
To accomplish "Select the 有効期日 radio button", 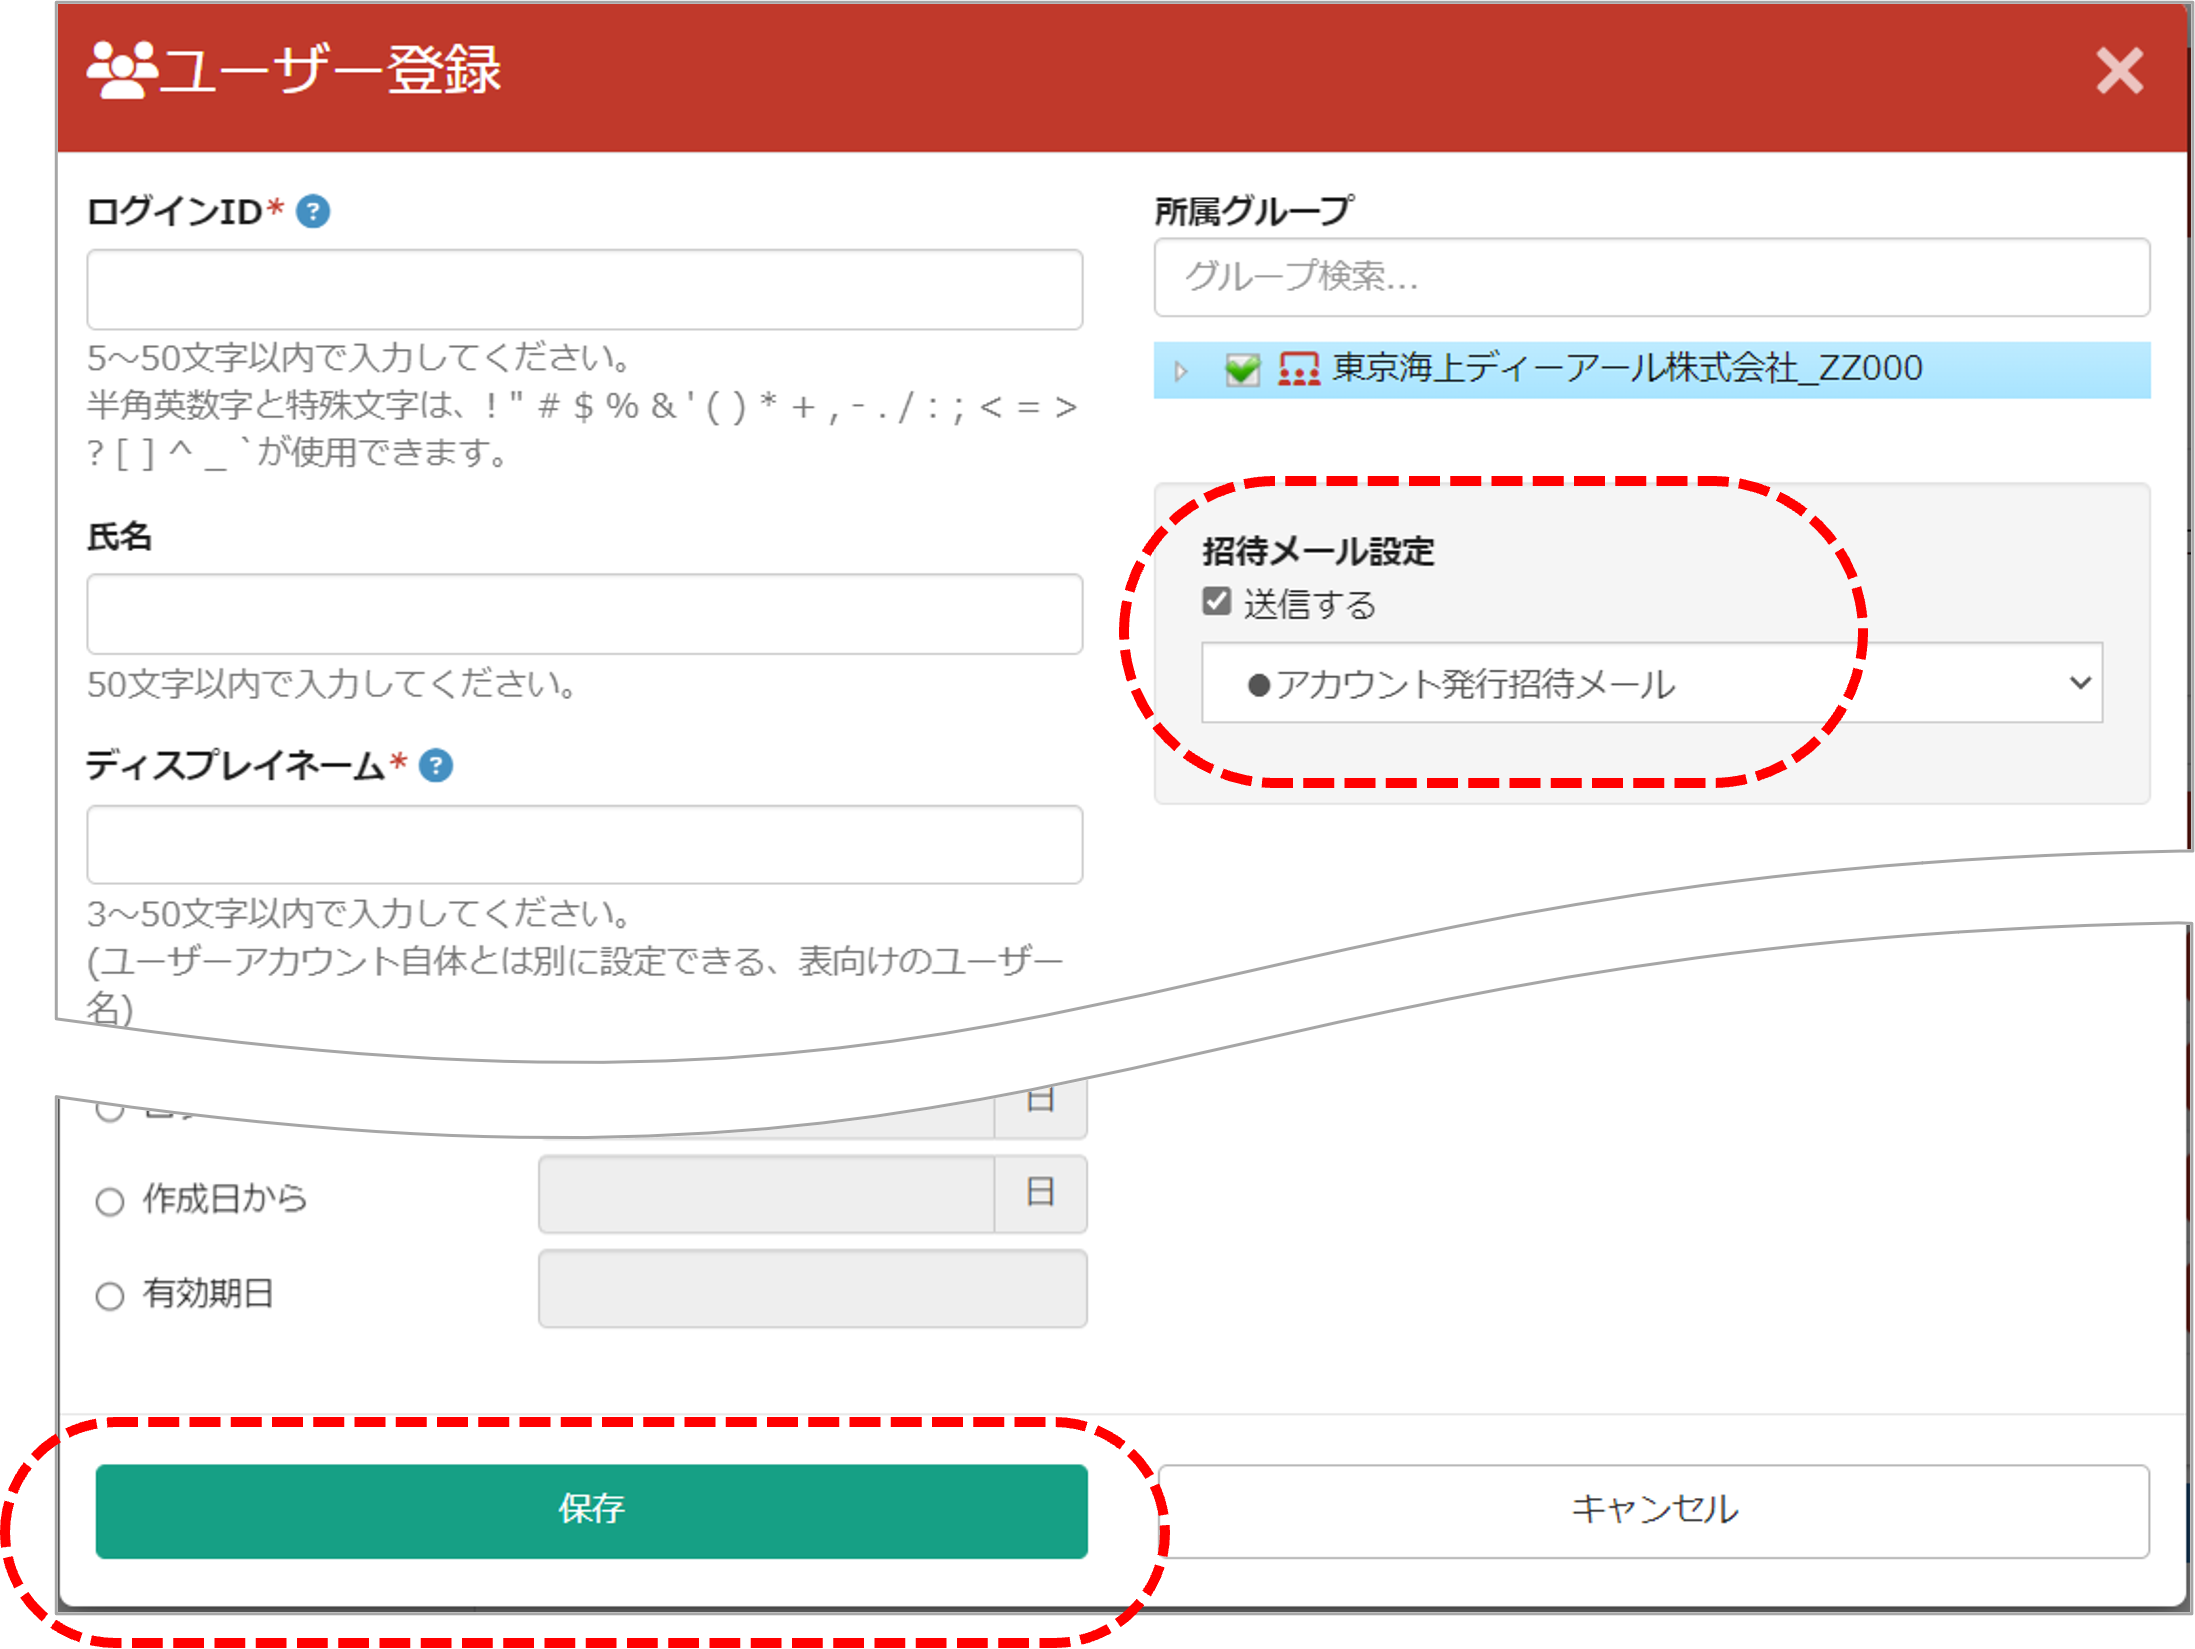I will (x=110, y=1296).
